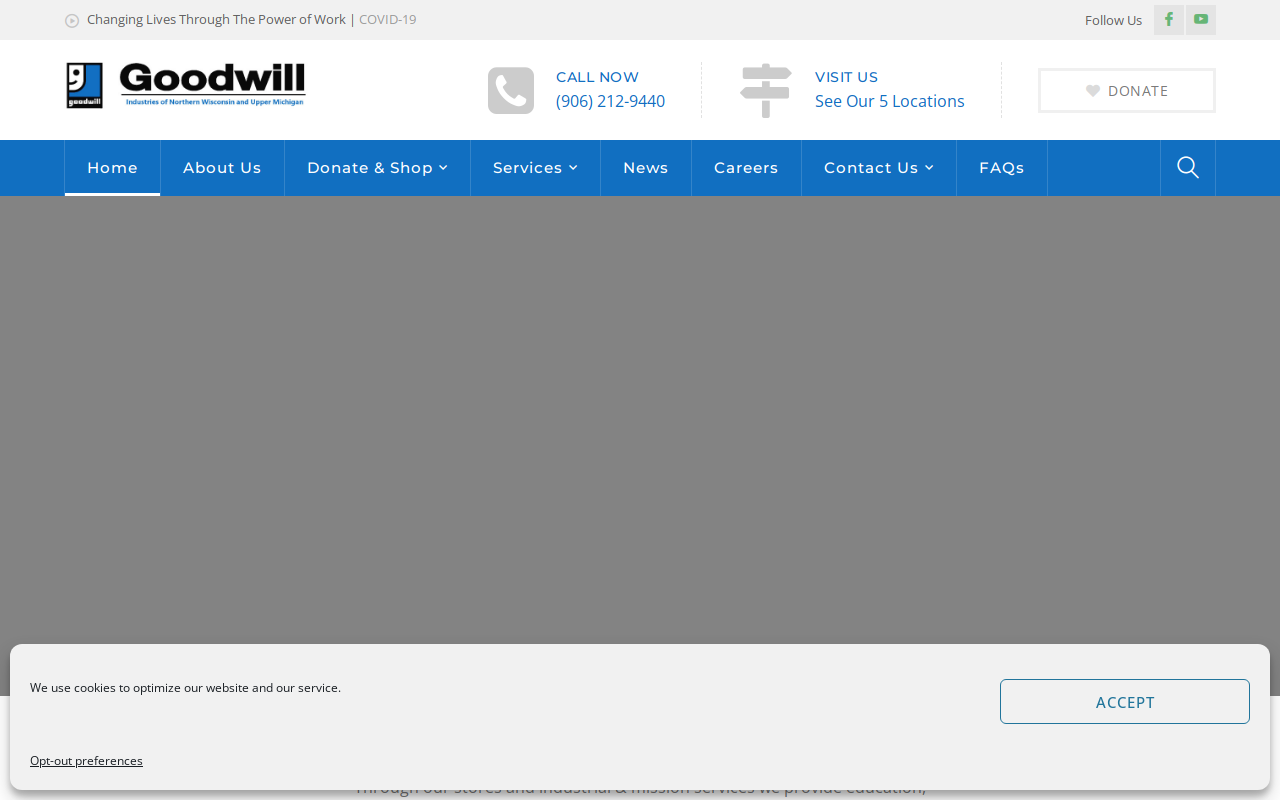The height and width of the screenshot is (800, 1280).
Task: Click the Follow Us label
Action: (1113, 20)
